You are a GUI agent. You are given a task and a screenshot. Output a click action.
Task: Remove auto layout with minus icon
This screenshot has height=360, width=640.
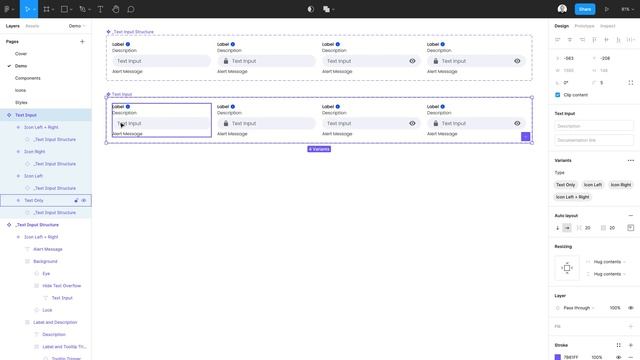pyautogui.click(x=631, y=216)
